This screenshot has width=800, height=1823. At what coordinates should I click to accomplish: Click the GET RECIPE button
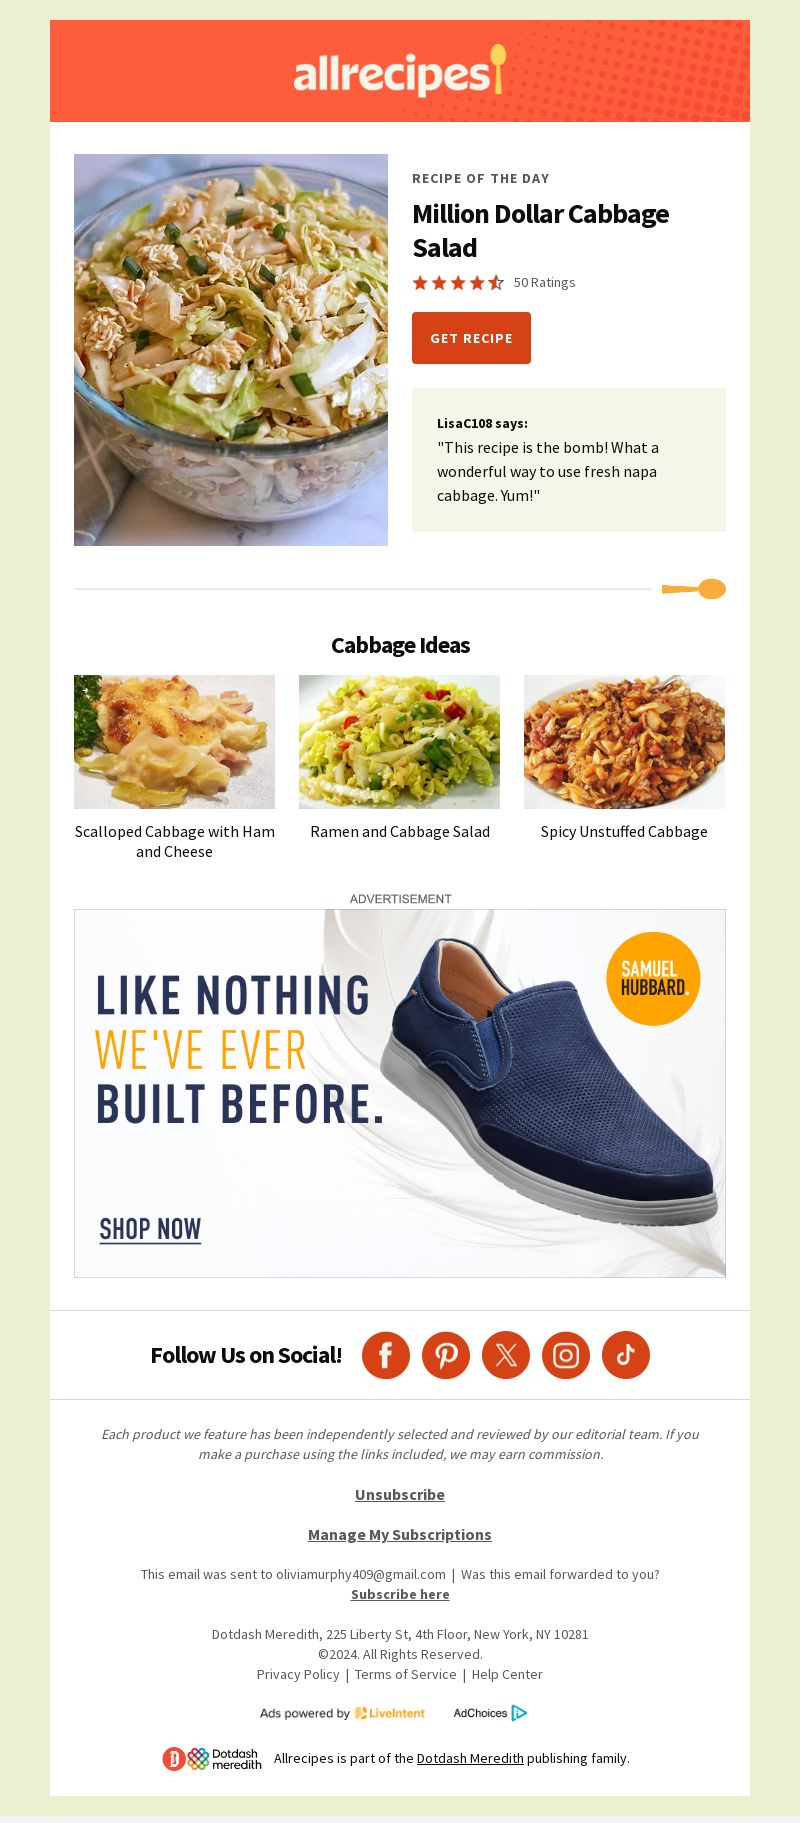coord(471,338)
